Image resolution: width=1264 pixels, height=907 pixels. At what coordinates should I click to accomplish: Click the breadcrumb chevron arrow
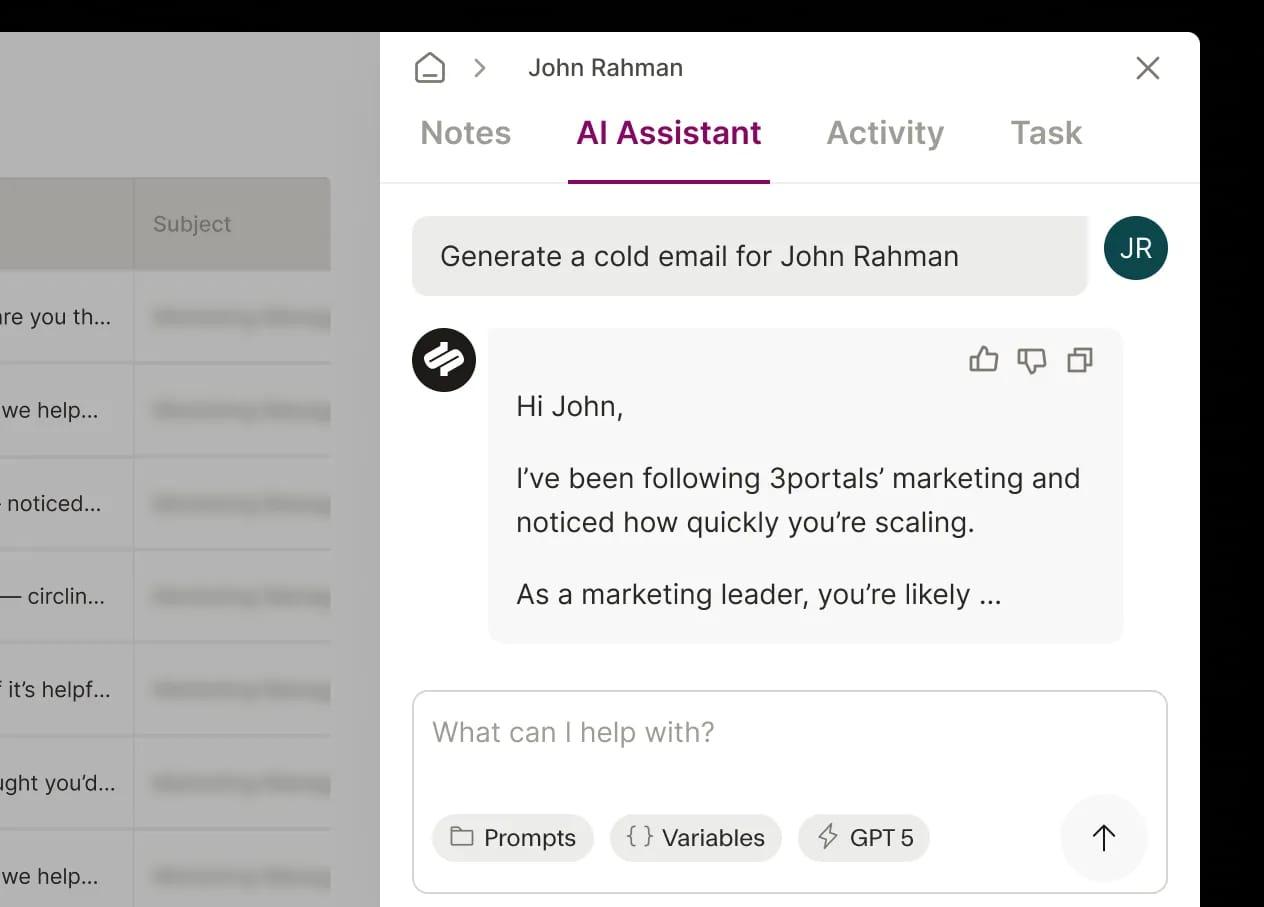480,68
